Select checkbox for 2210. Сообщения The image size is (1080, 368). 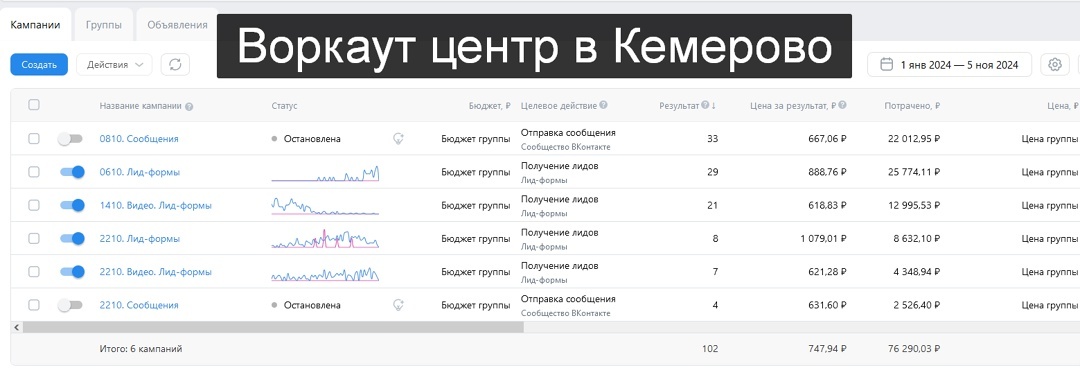click(34, 305)
